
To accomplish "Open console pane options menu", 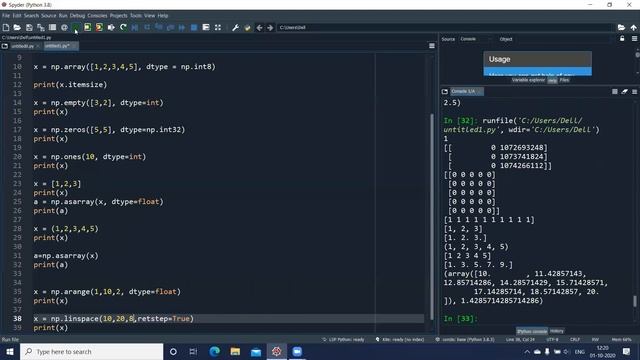I will click(x=634, y=91).
